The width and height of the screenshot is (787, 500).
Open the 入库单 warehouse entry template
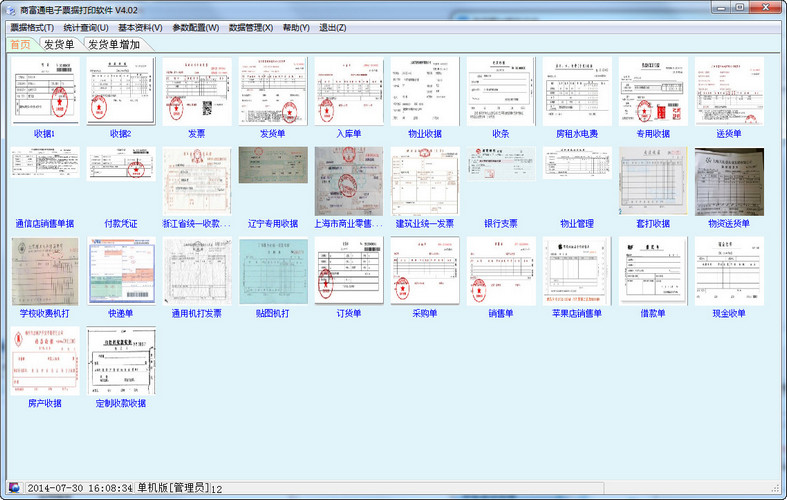click(349, 91)
